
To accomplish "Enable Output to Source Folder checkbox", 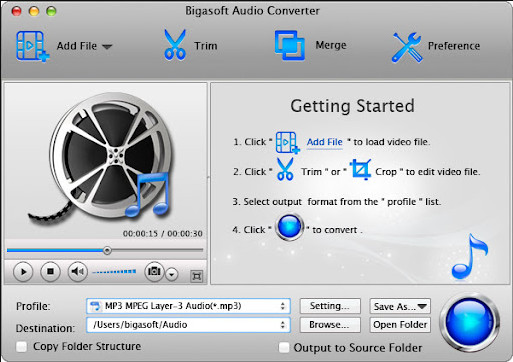I will coord(284,348).
